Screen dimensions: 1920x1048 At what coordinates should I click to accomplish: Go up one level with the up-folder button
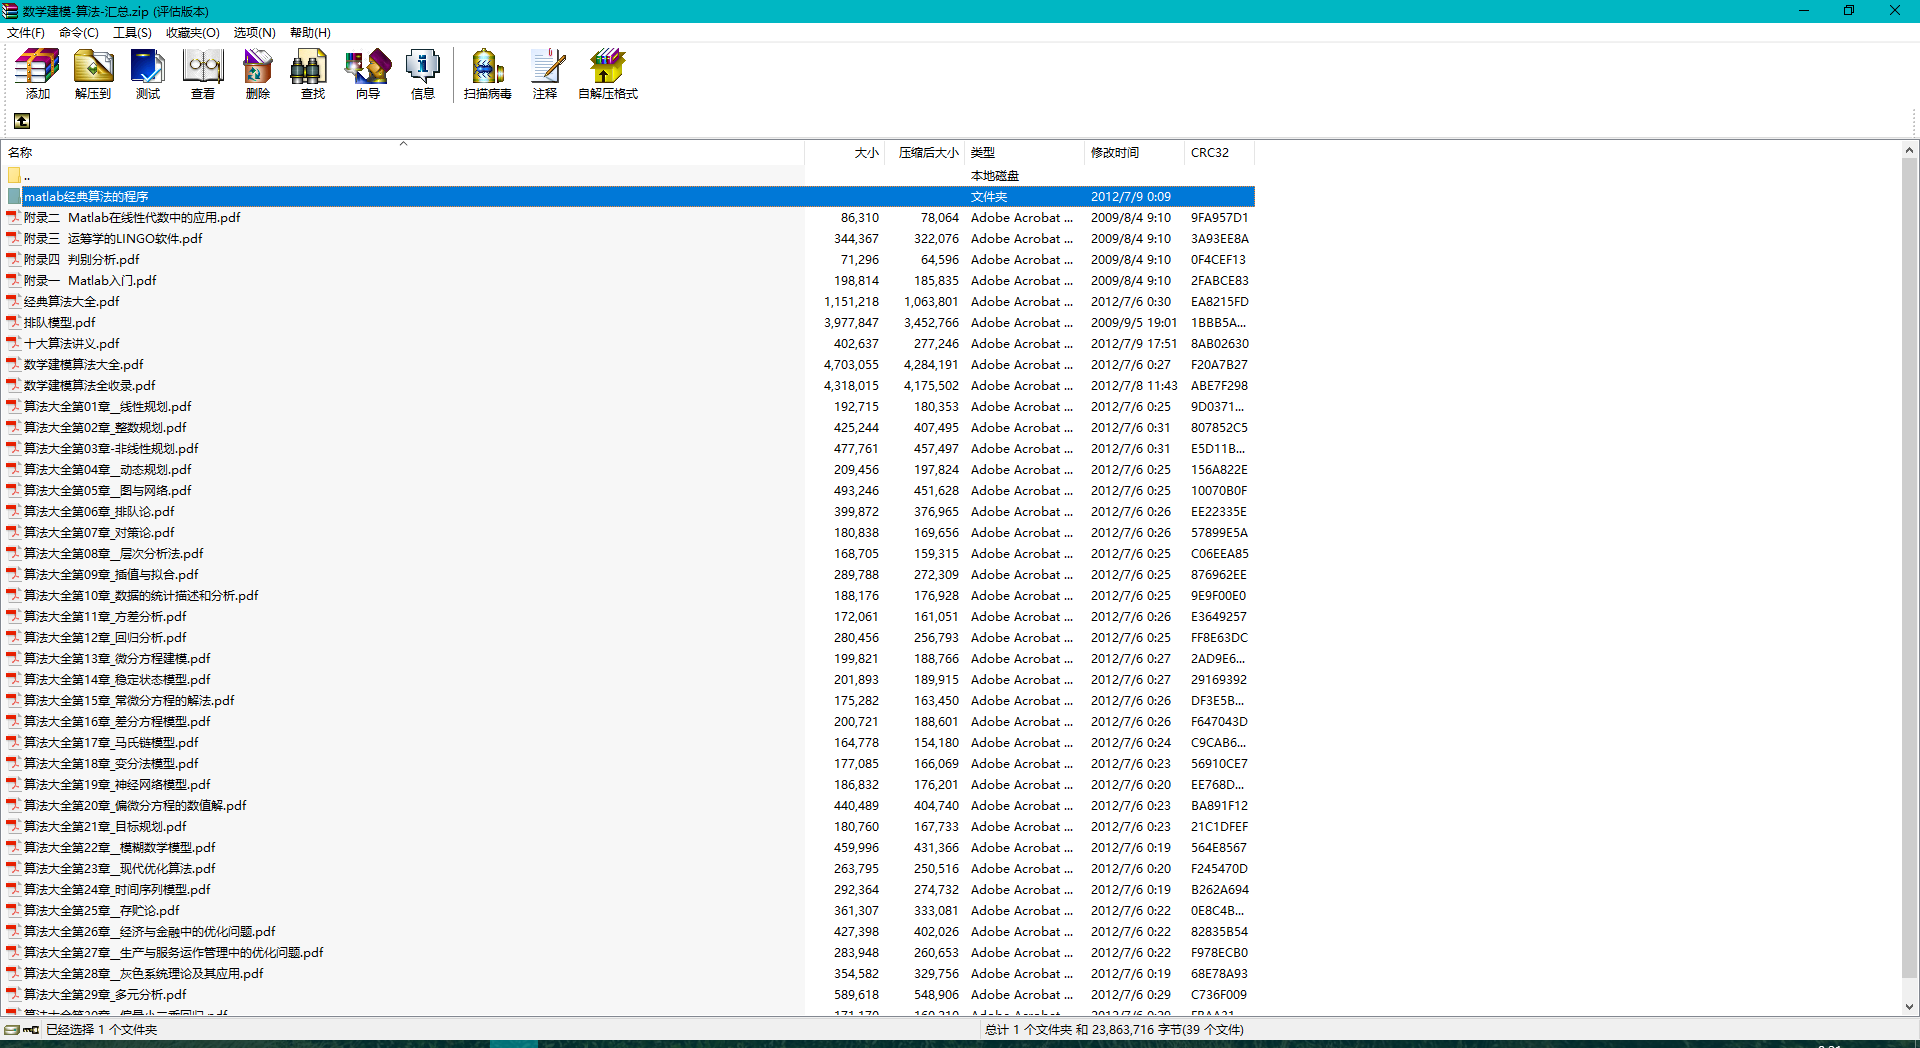22,121
